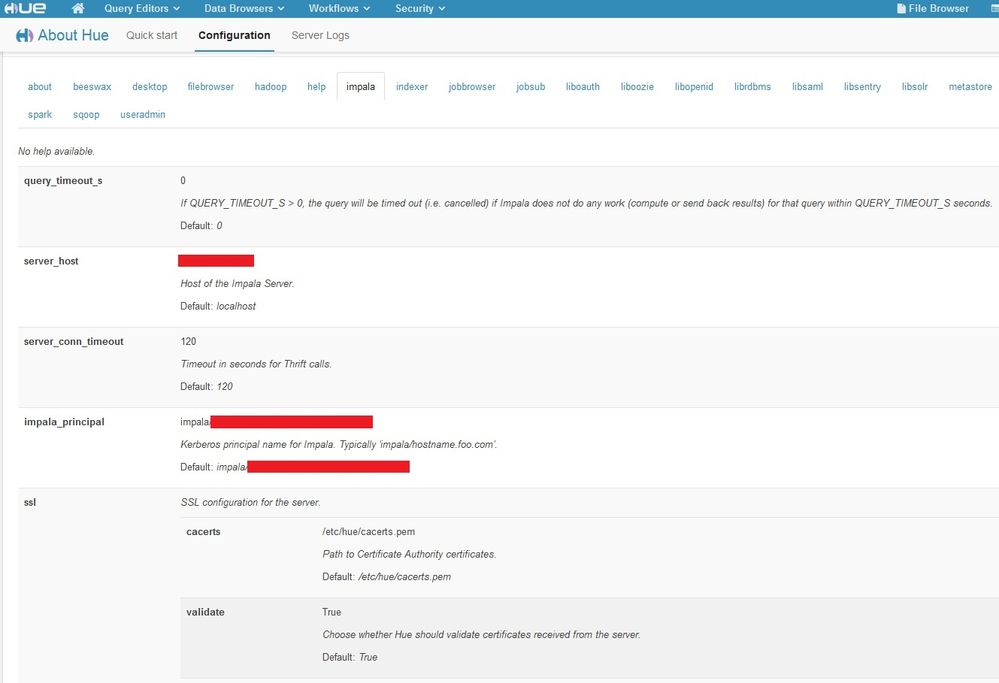The height and width of the screenshot is (683, 999).
Task: Click the impala_principal setting name
Action: tap(64, 422)
